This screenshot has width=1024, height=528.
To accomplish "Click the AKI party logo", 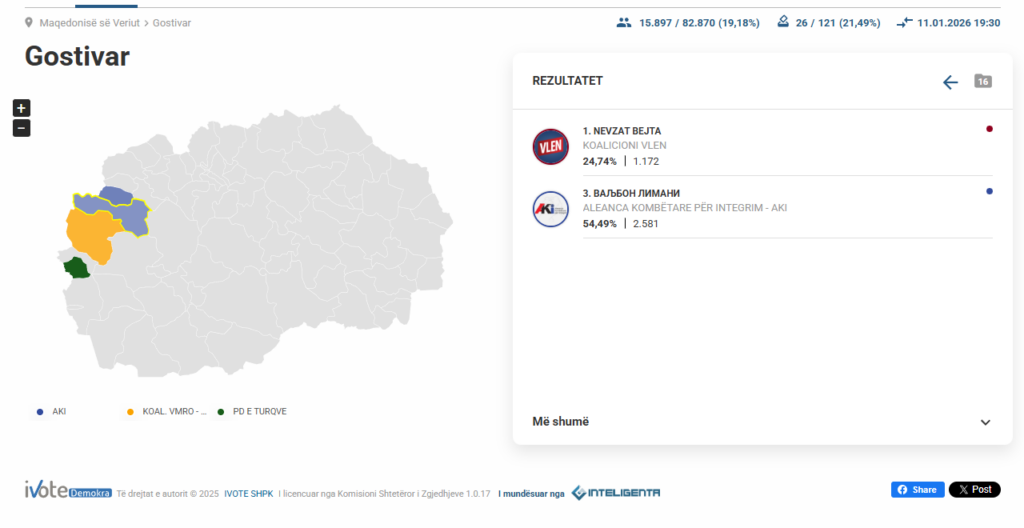I will coord(550,209).
